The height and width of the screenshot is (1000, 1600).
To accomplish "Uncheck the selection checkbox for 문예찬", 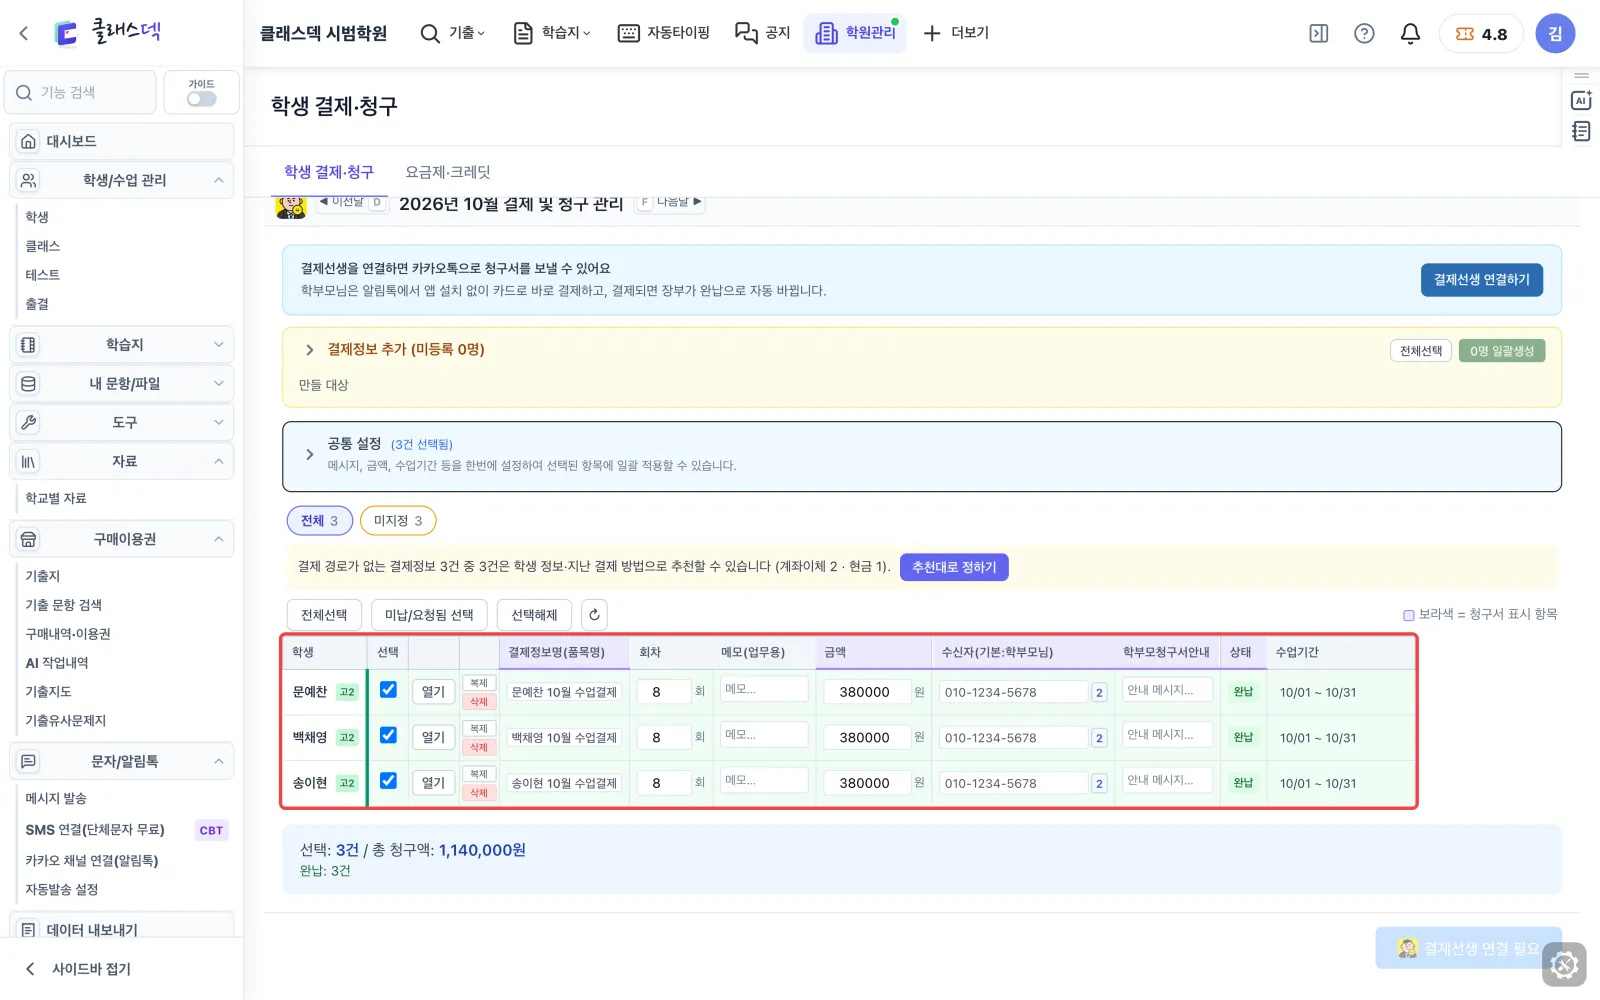I will tap(388, 690).
